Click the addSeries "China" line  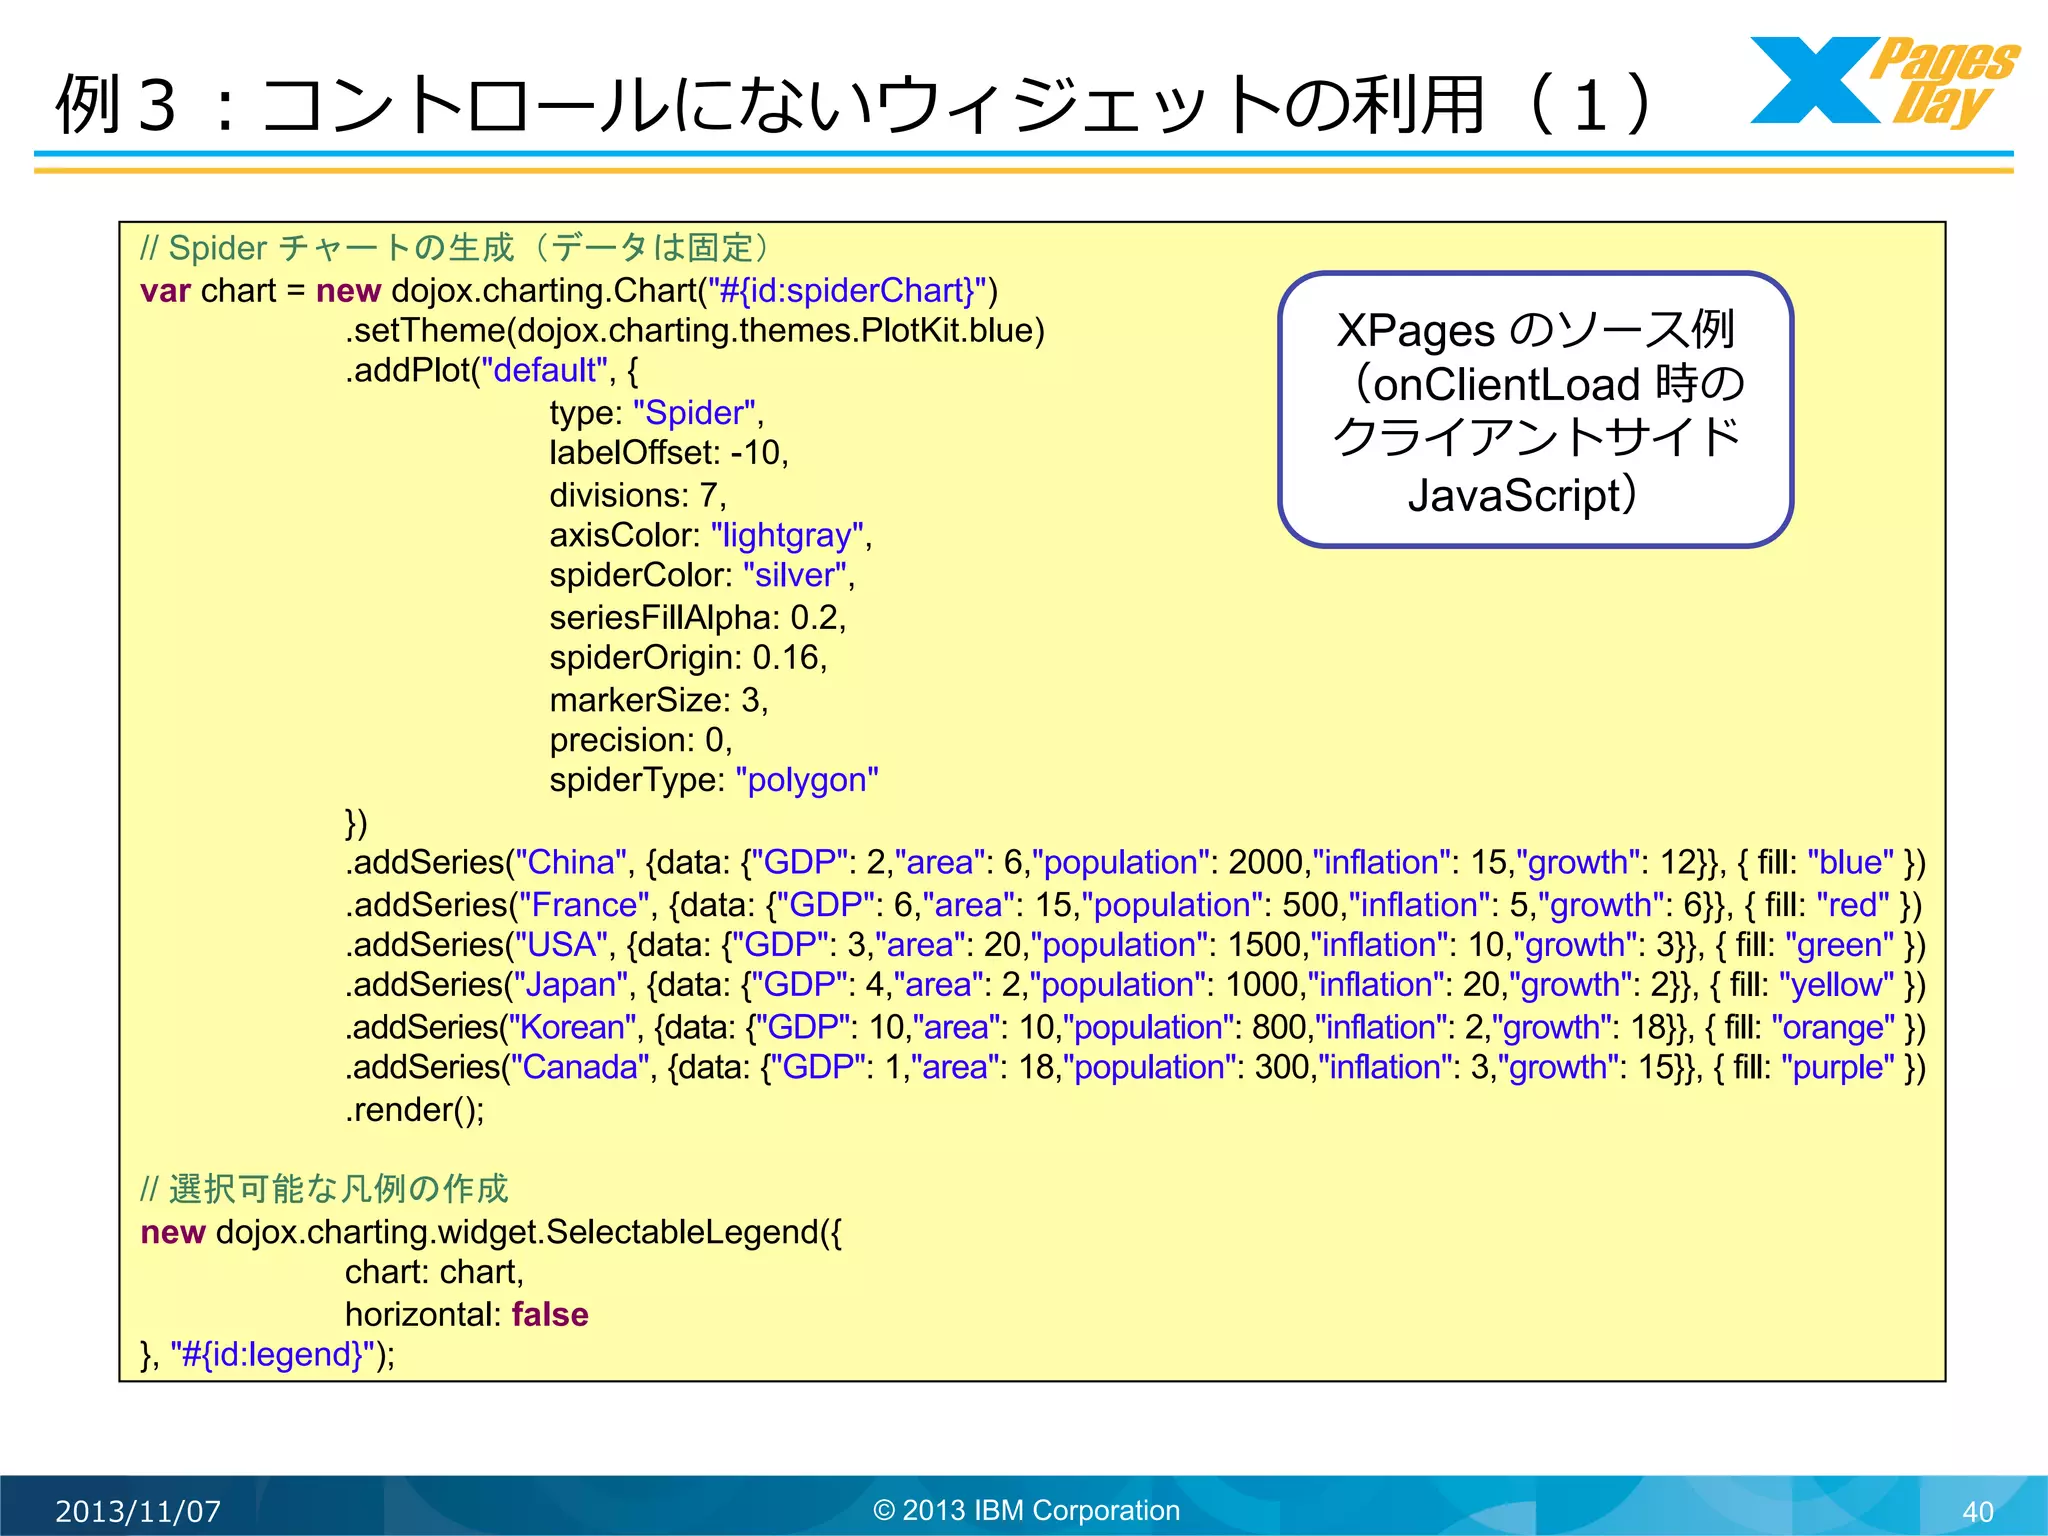click(1135, 862)
